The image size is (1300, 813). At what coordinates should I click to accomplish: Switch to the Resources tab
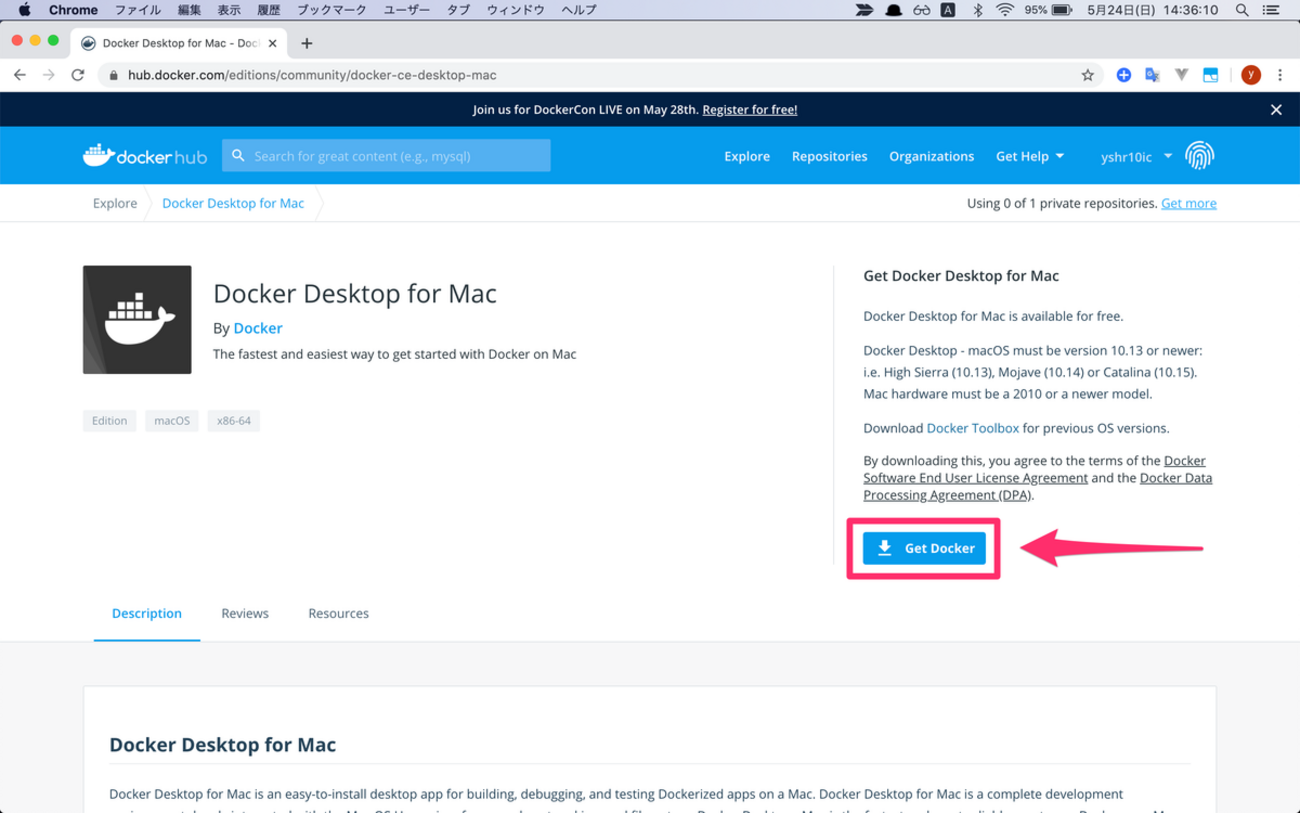[x=338, y=613]
